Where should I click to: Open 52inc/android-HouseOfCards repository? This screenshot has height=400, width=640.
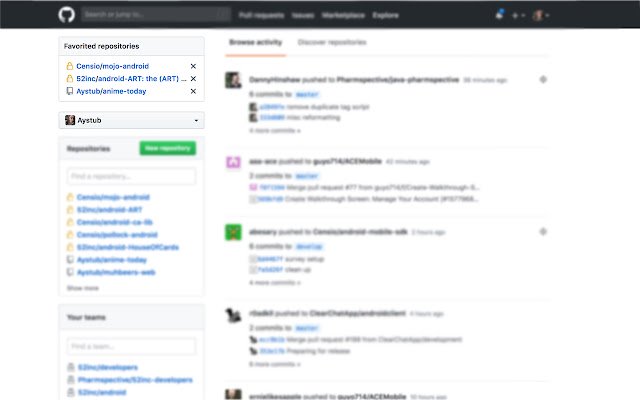tap(128, 247)
